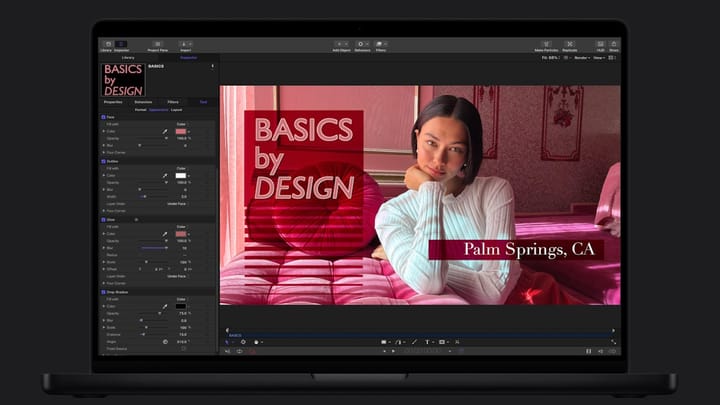
Task: Open the Filters inspector tab
Action: (x=173, y=102)
